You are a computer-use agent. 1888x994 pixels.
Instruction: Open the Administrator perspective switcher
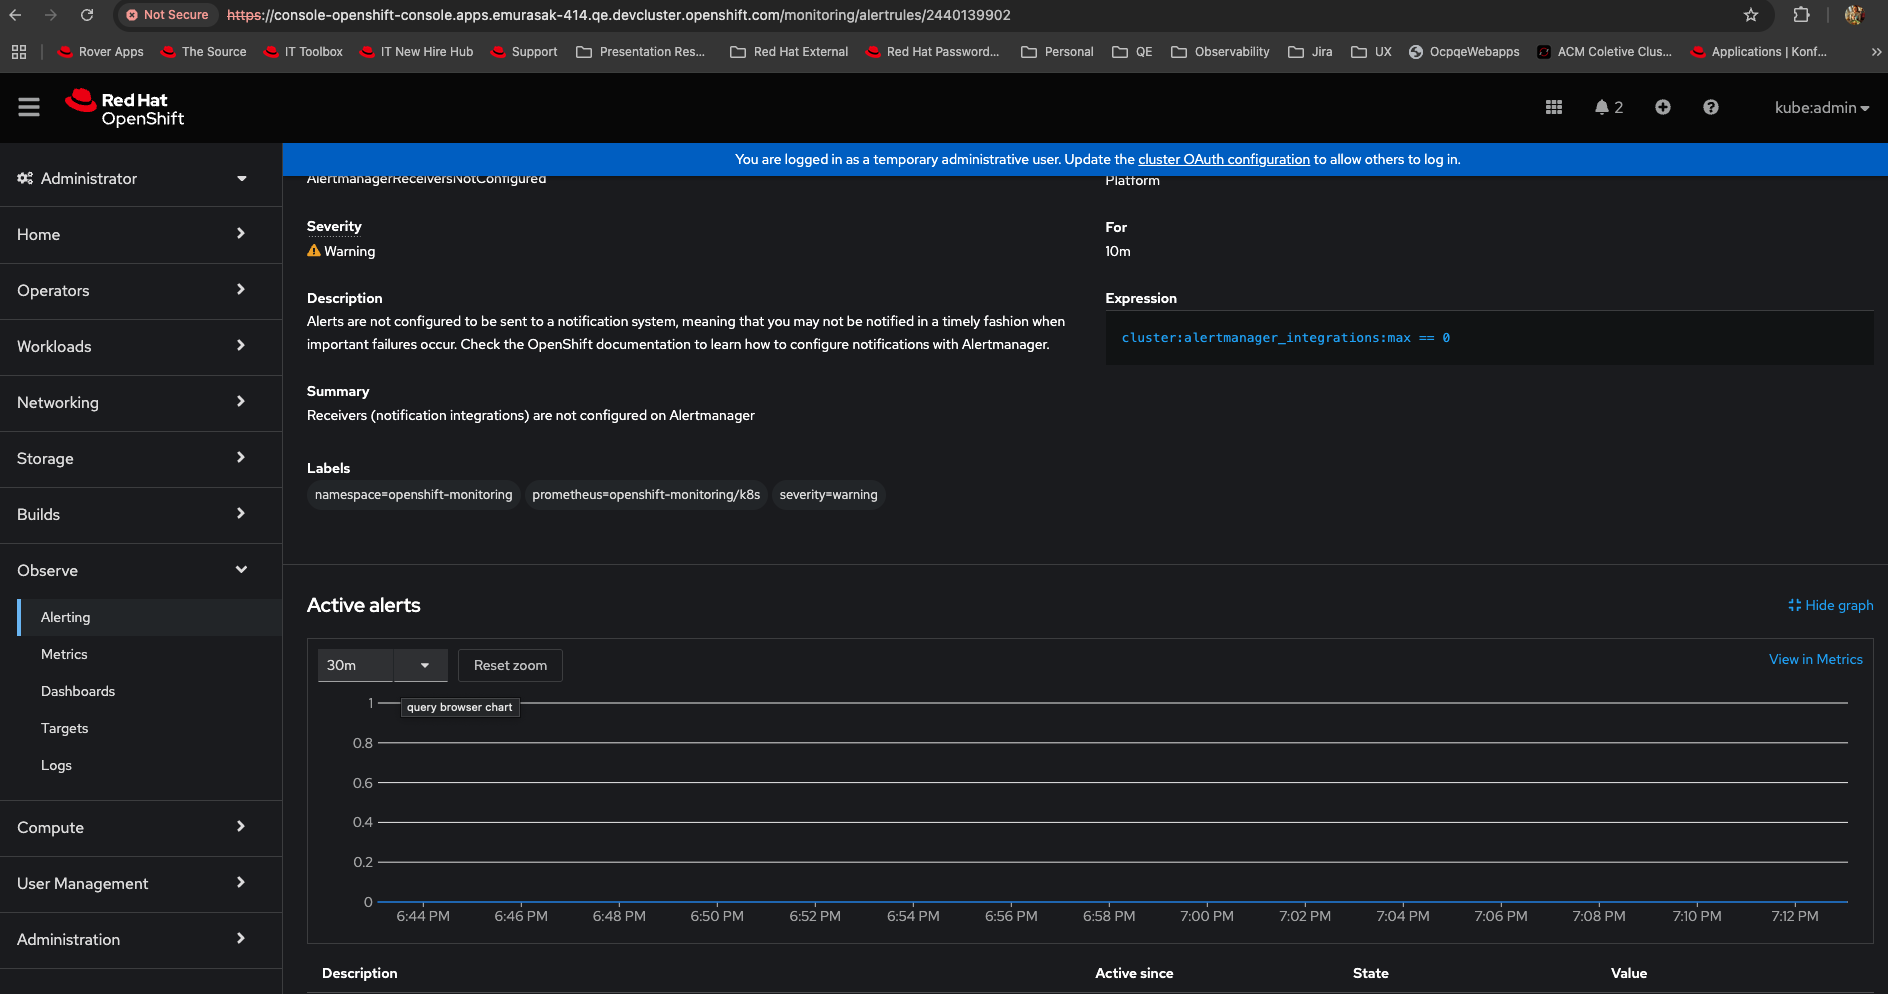click(x=141, y=179)
